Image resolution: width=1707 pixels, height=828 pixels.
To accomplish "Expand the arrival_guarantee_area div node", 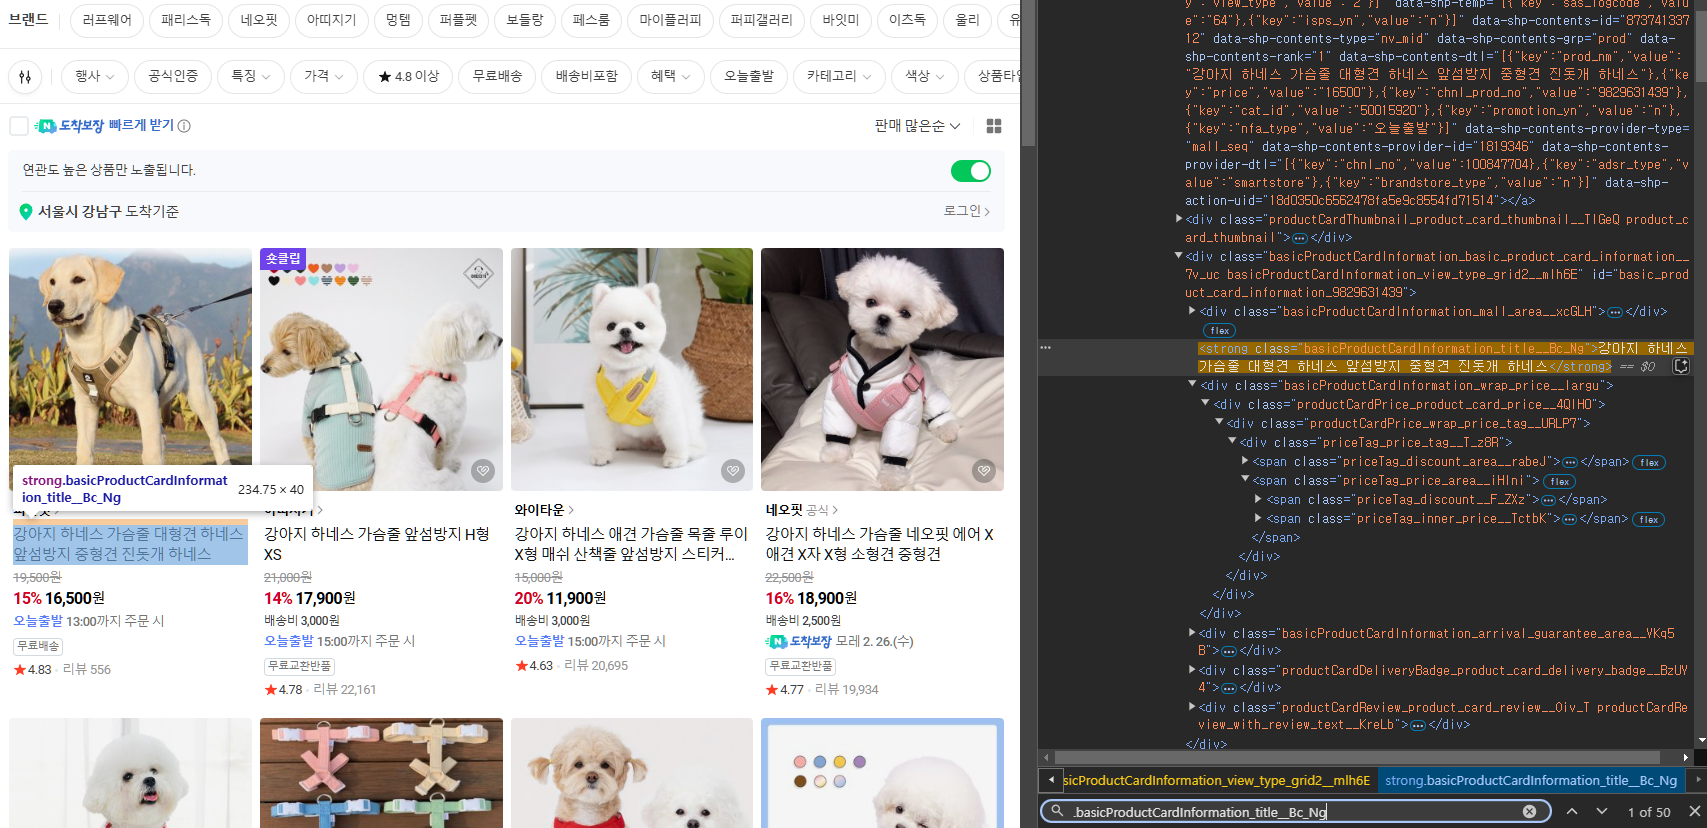I will (x=1192, y=633).
